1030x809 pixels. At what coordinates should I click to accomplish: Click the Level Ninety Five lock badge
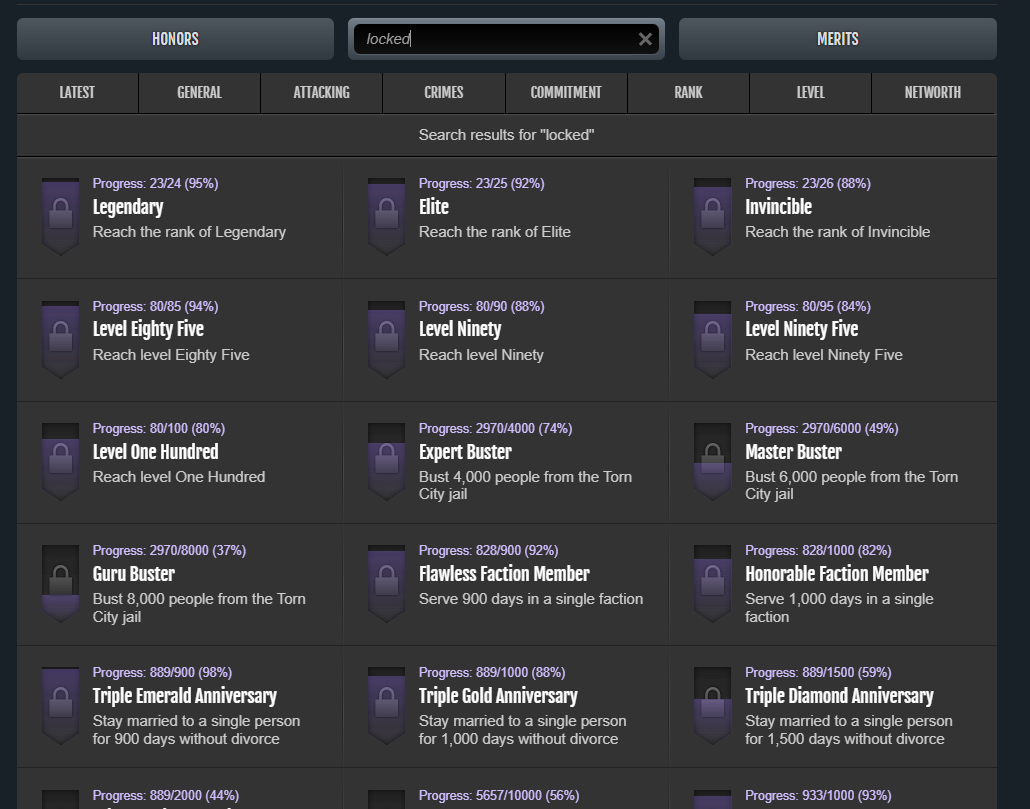tap(713, 339)
